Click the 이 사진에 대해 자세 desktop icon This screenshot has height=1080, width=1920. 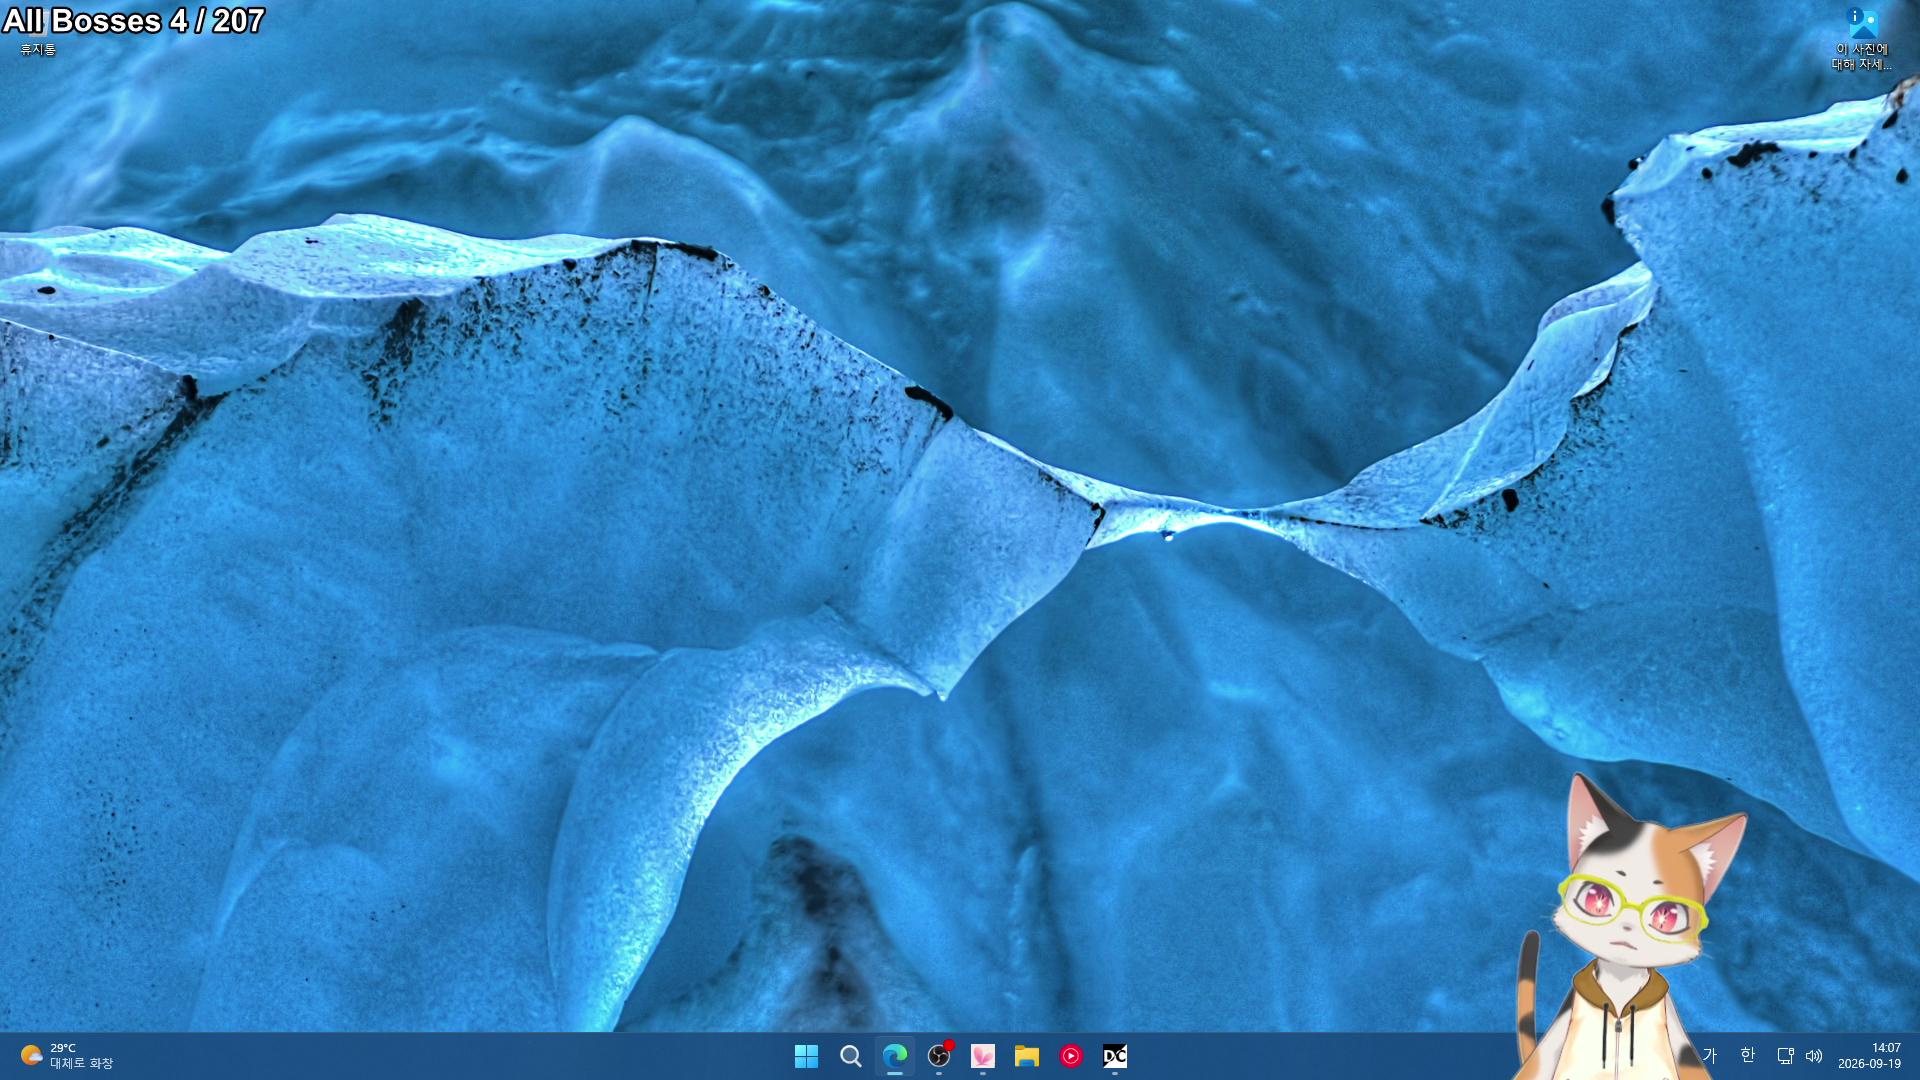coord(1862,39)
